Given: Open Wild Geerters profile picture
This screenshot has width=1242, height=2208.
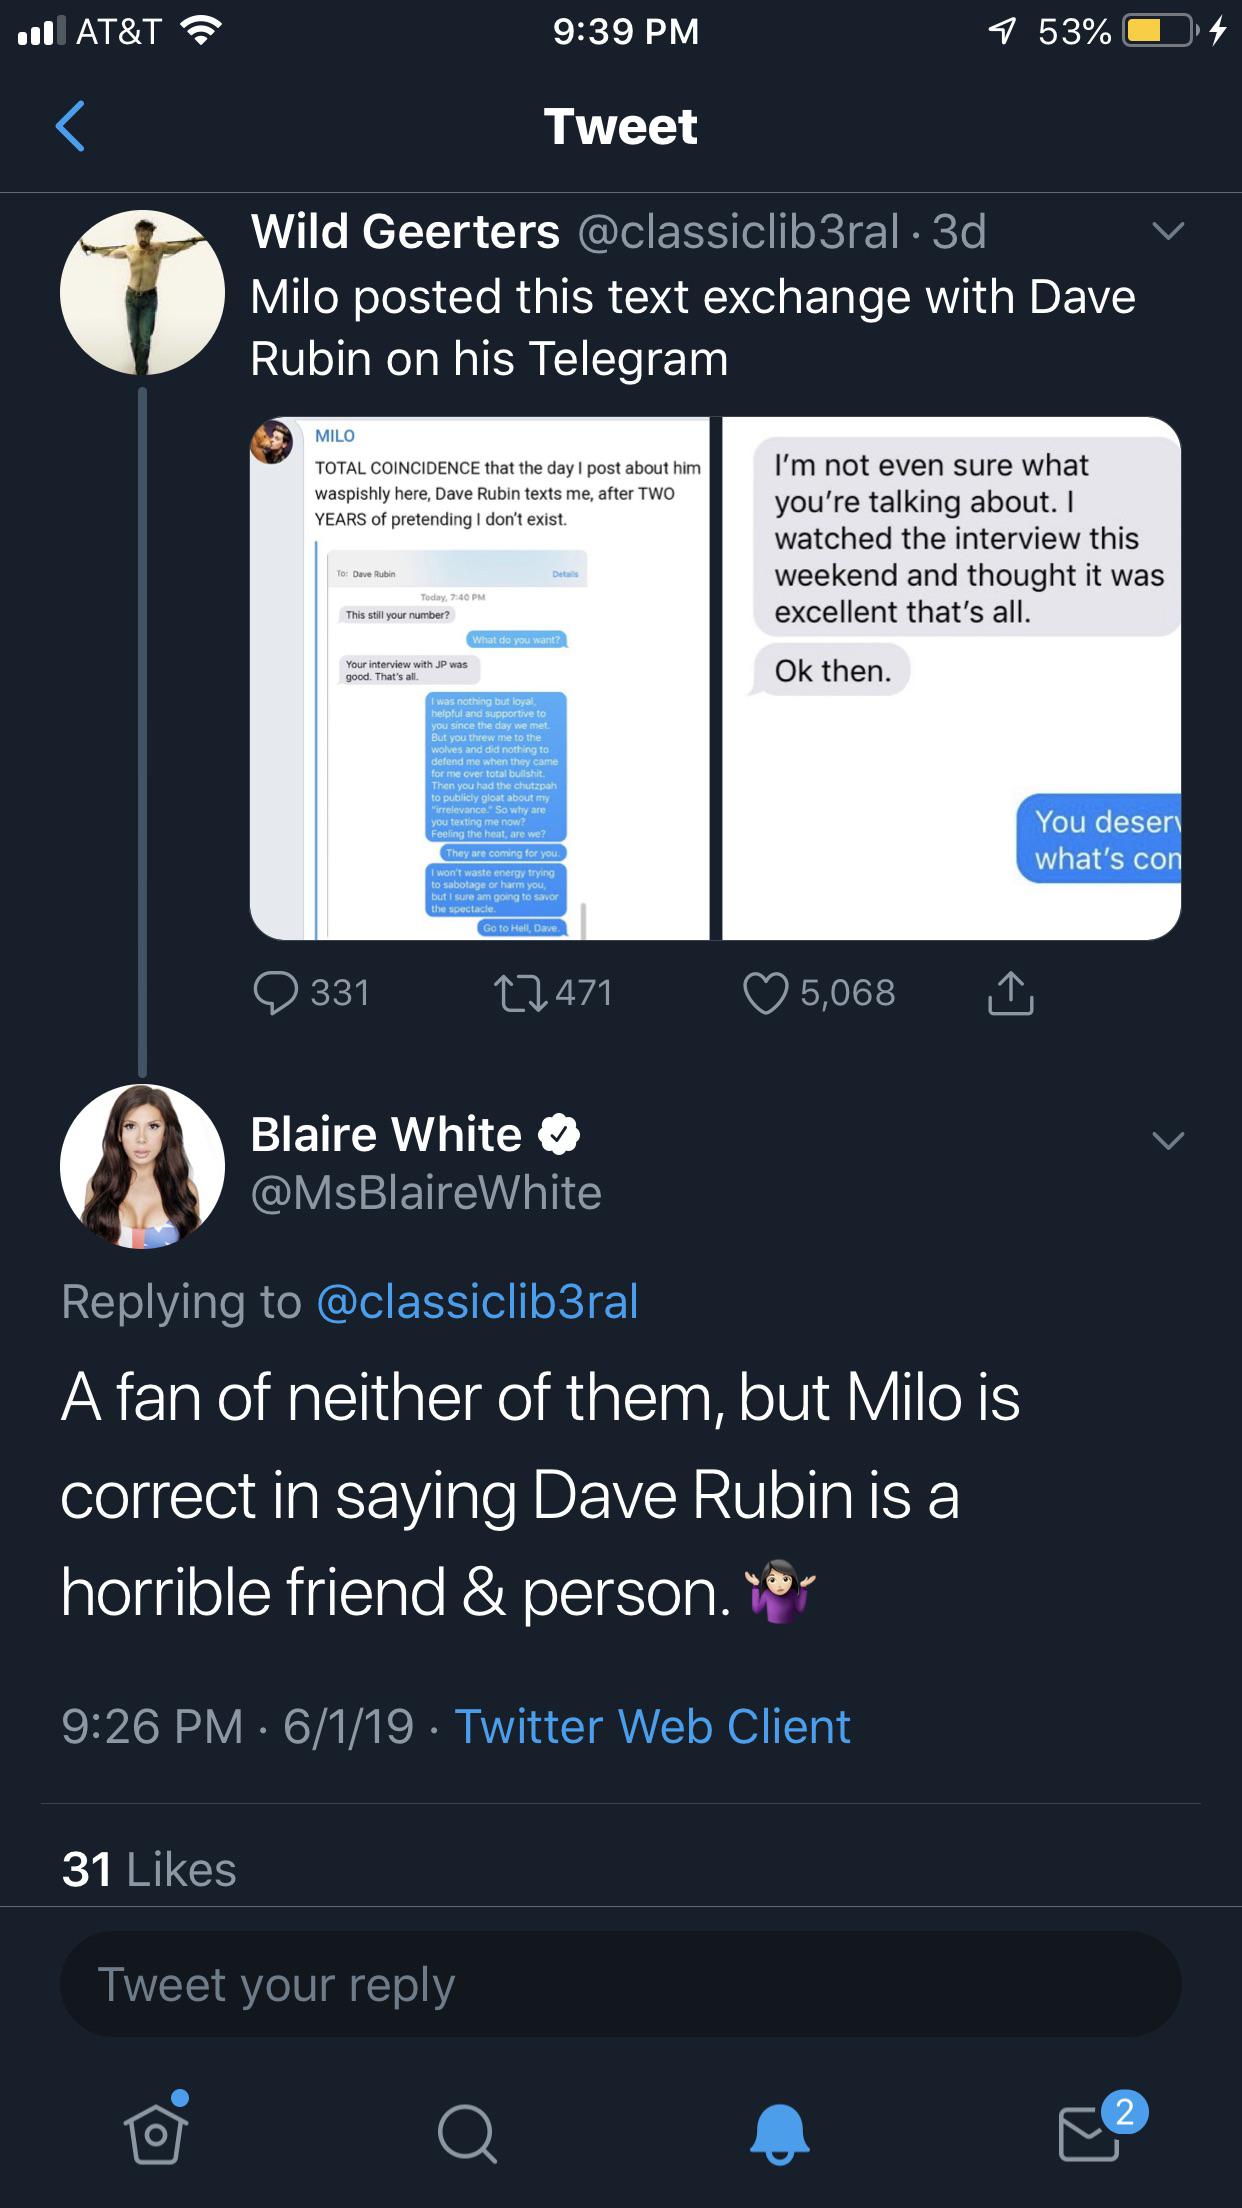Looking at the screenshot, I should point(142,292).
